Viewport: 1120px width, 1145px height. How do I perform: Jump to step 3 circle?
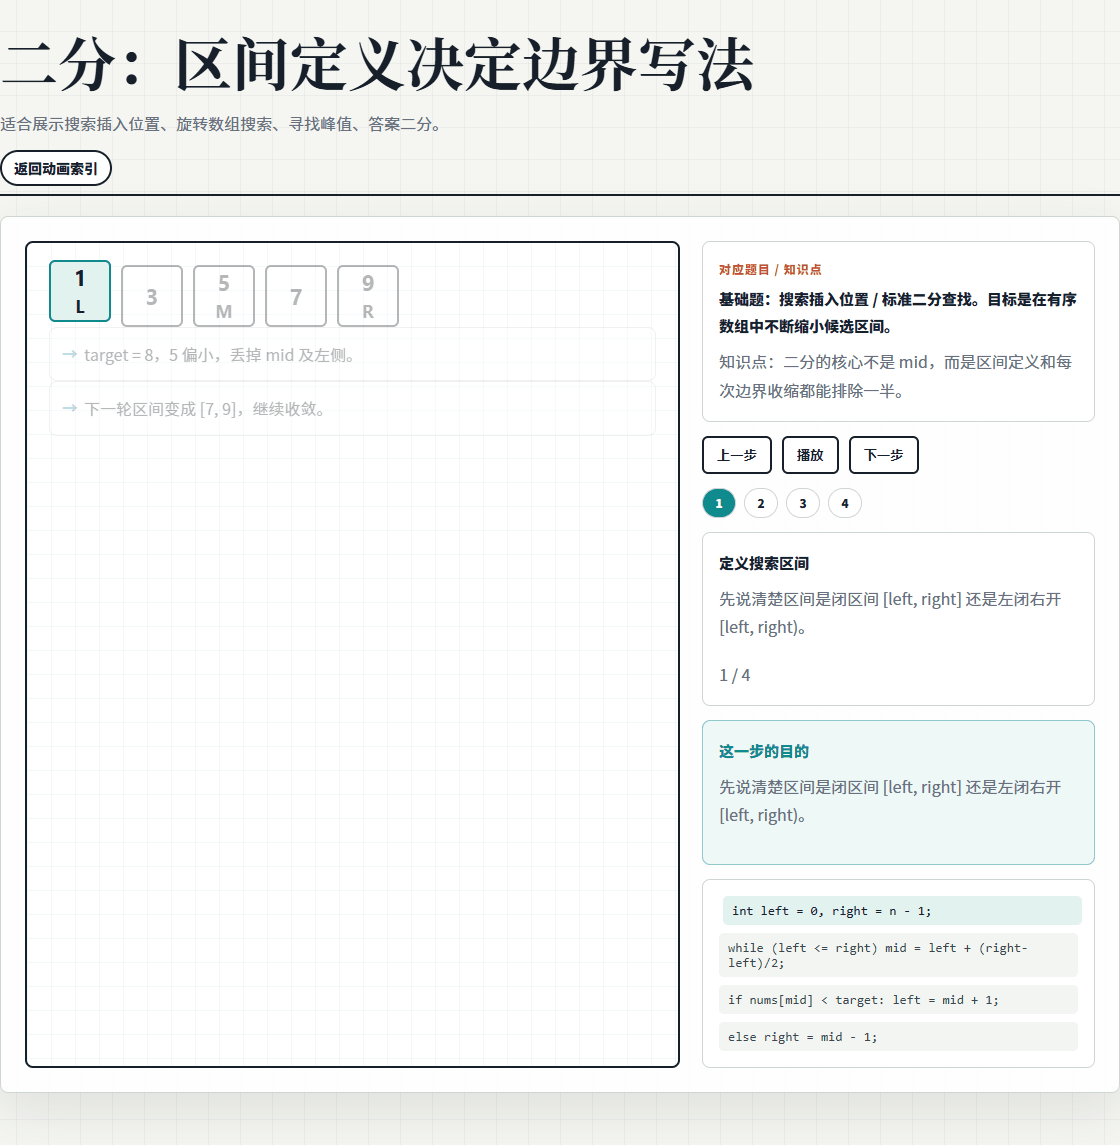point(802,503)
